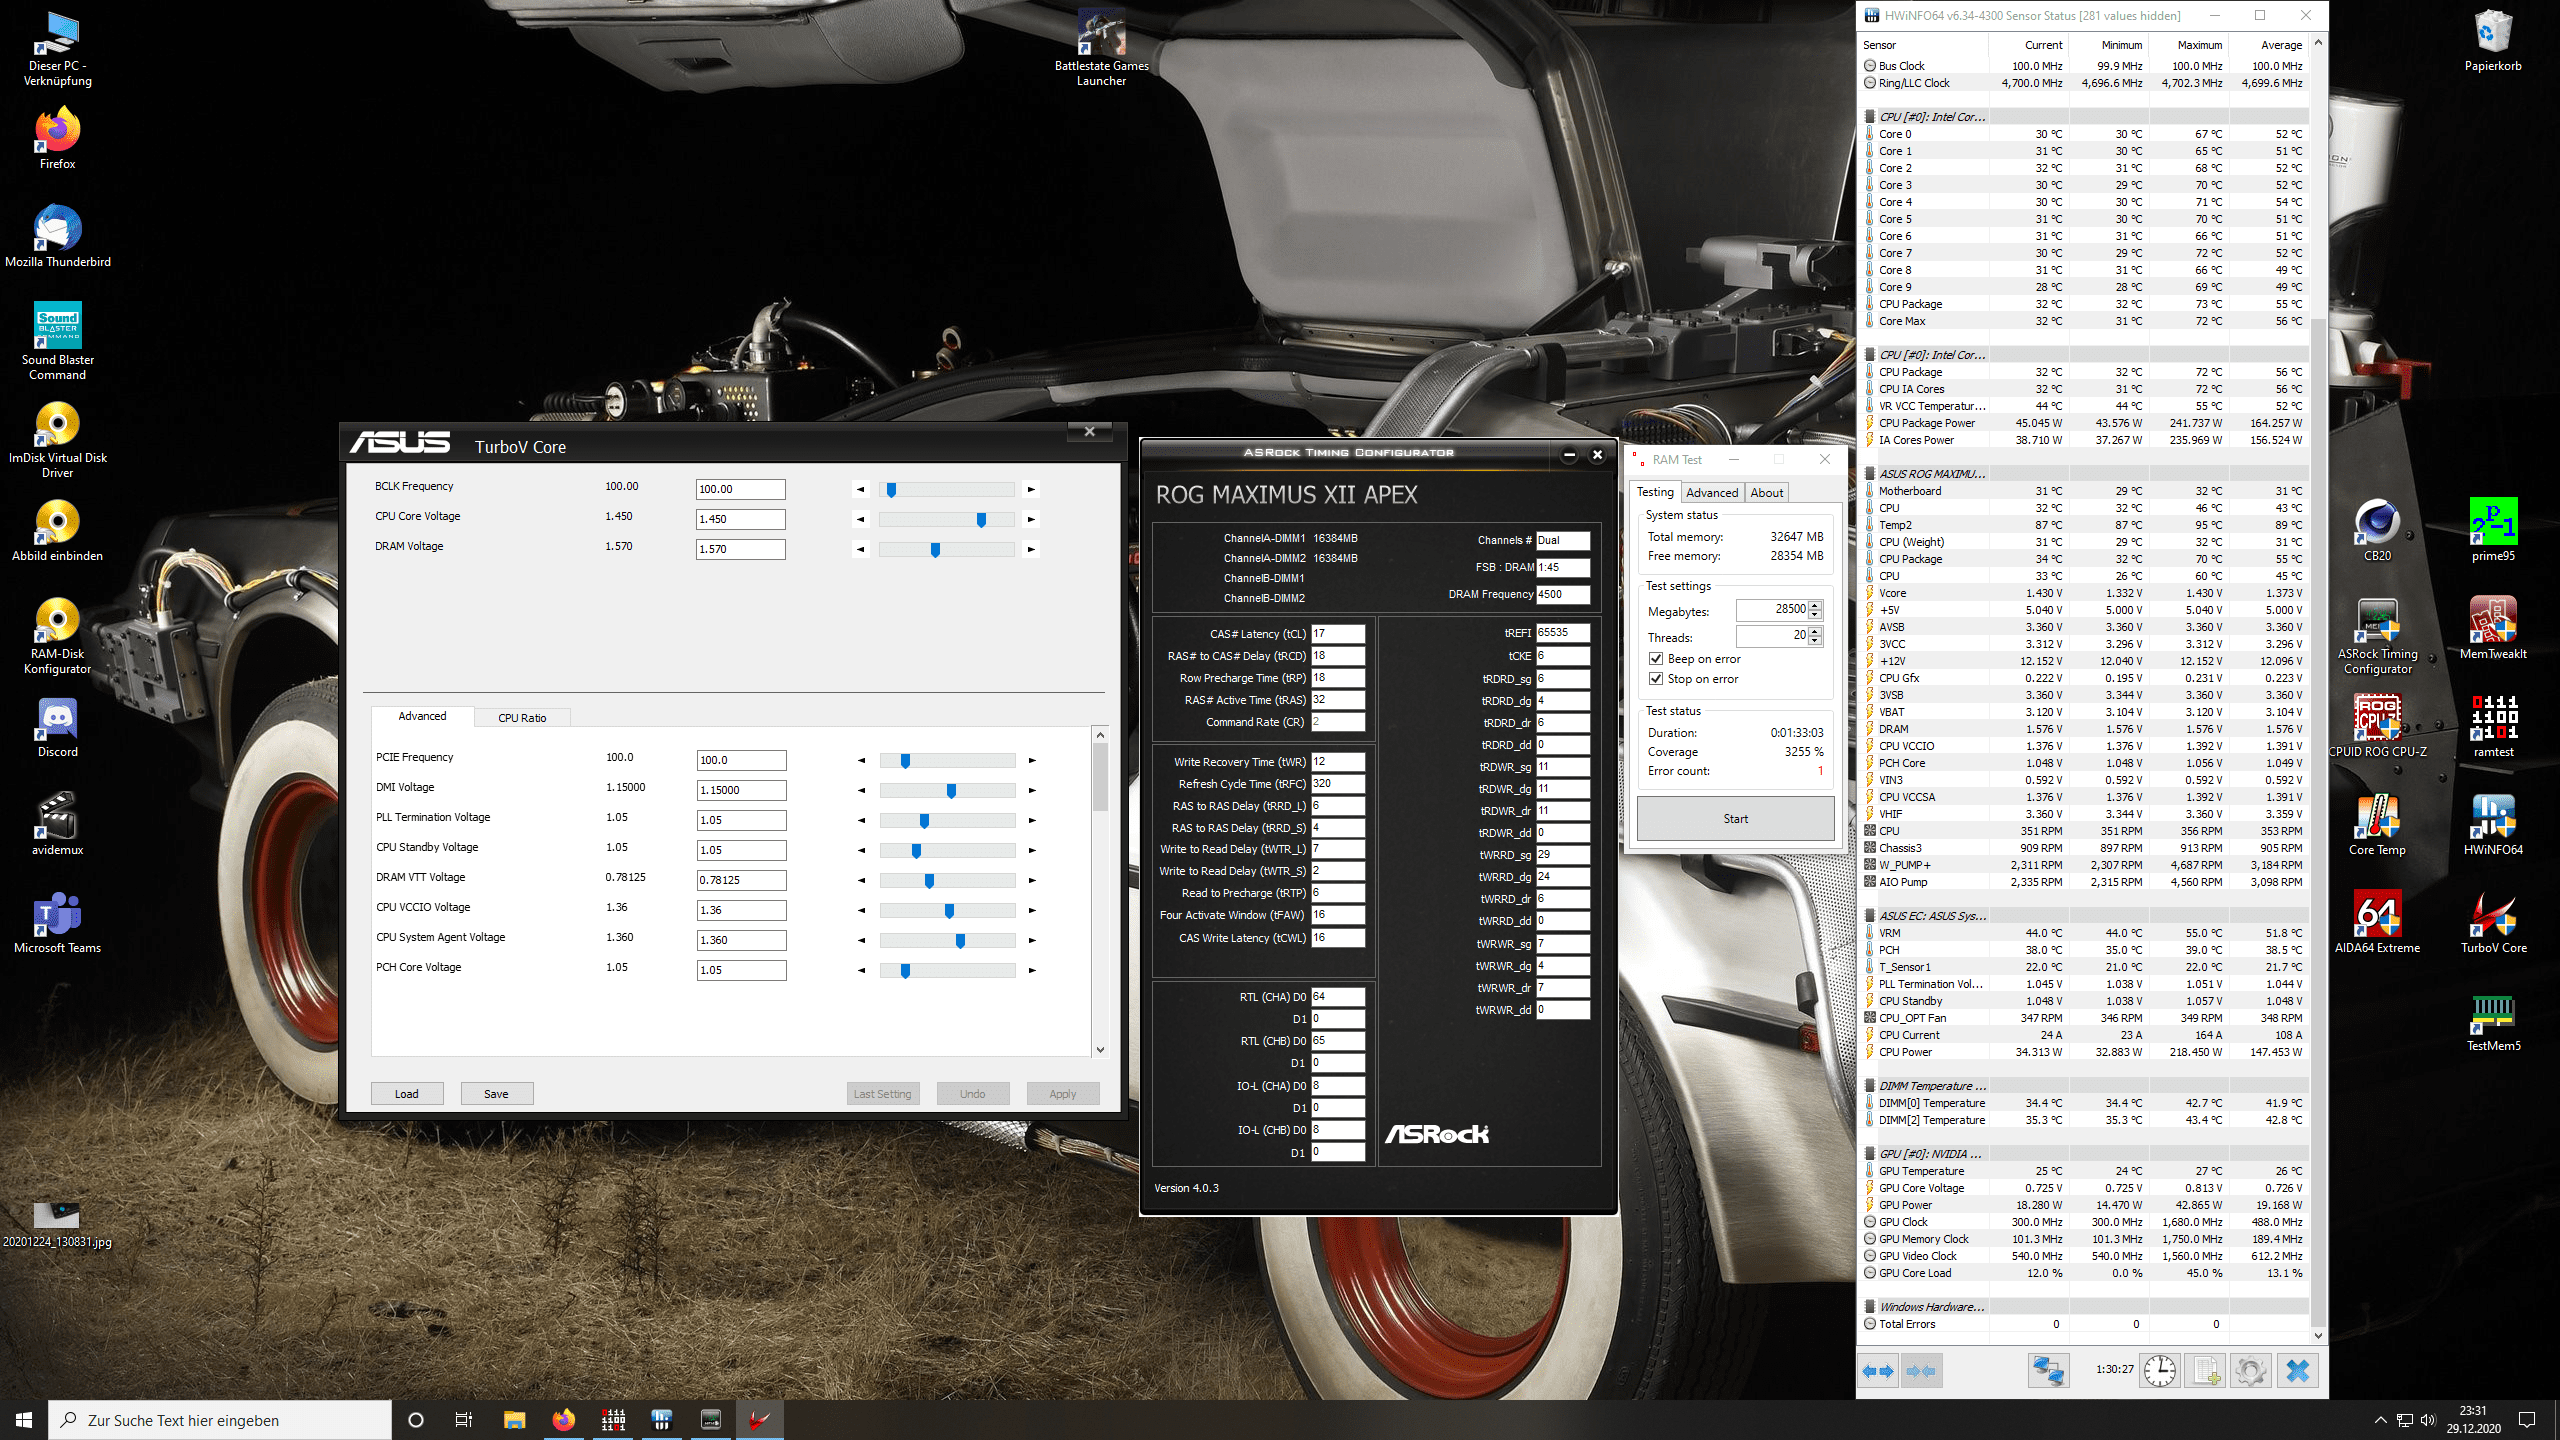The image size is (2560, 1440).
Task: Click right arrow for DMI Voltage
Action: tap(1032, 790)
